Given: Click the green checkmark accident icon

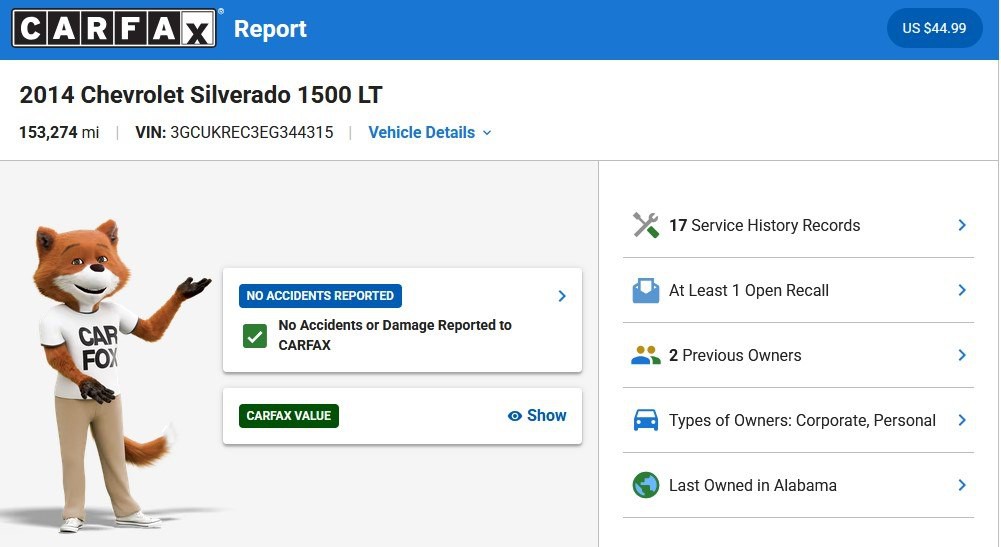Looking at the screenshot, I should coord(255,336).
